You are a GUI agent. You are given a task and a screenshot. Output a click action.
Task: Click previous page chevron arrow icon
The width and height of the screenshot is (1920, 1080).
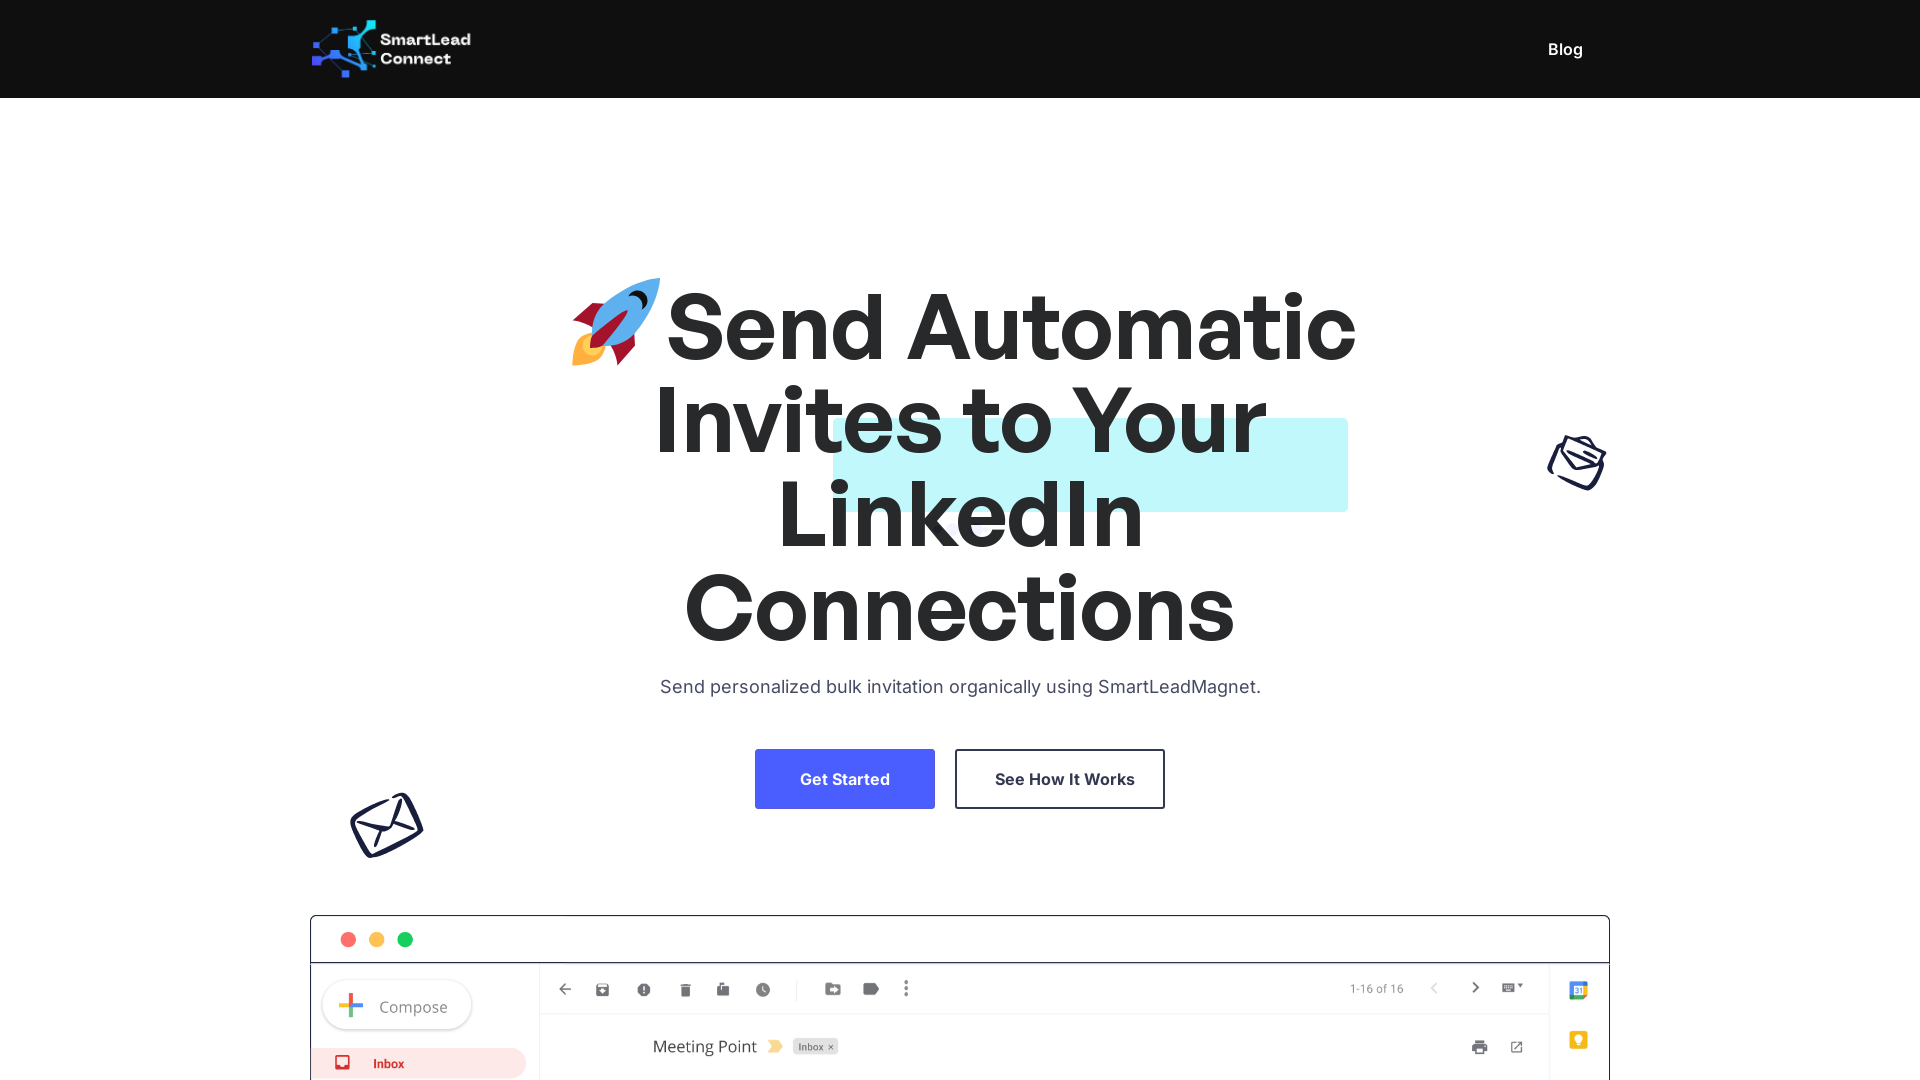coord(1435,988)
